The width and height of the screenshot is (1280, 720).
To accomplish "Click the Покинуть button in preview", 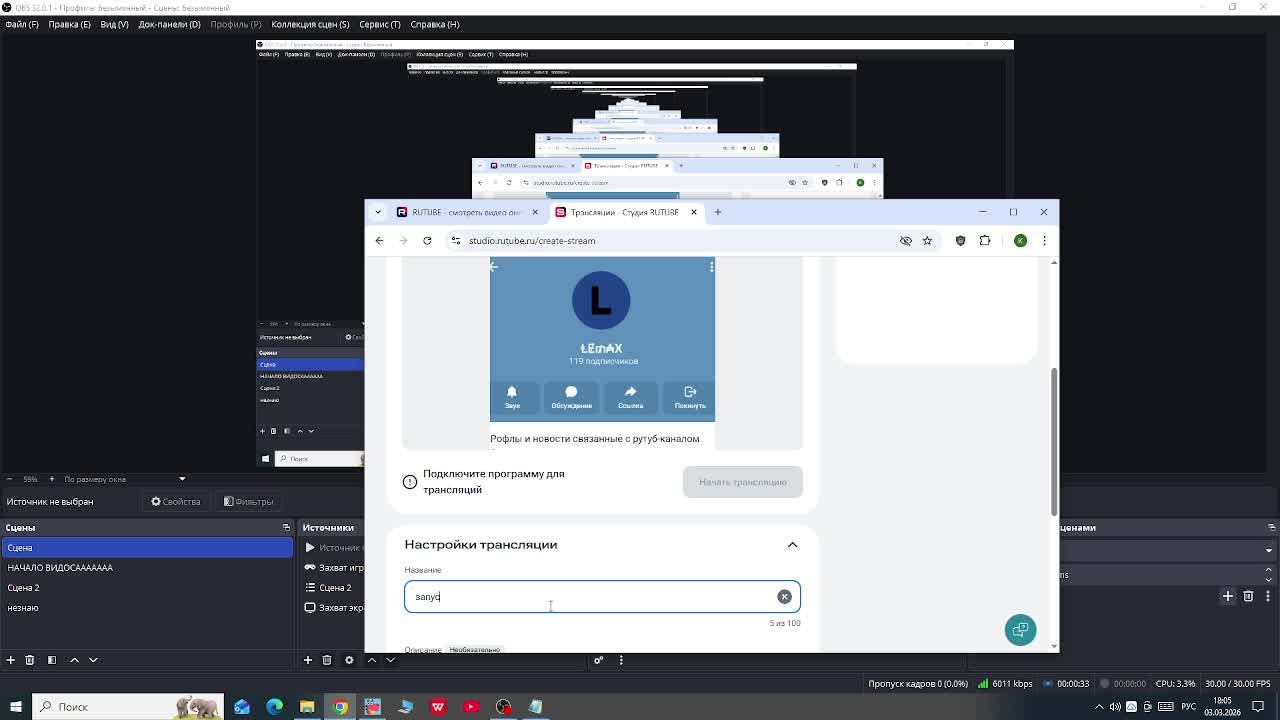I will [x=690, y=397].
